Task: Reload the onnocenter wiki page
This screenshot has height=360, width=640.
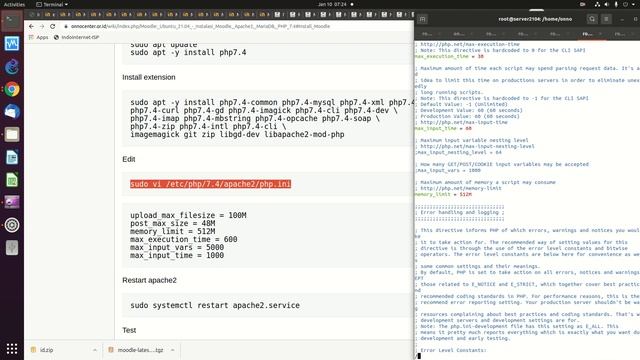Action: coord(52,26)
